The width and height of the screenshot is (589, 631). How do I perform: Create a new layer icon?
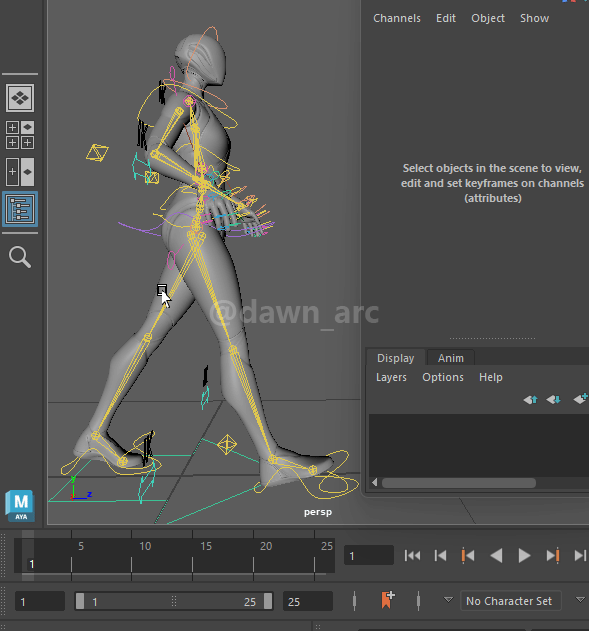581,399
